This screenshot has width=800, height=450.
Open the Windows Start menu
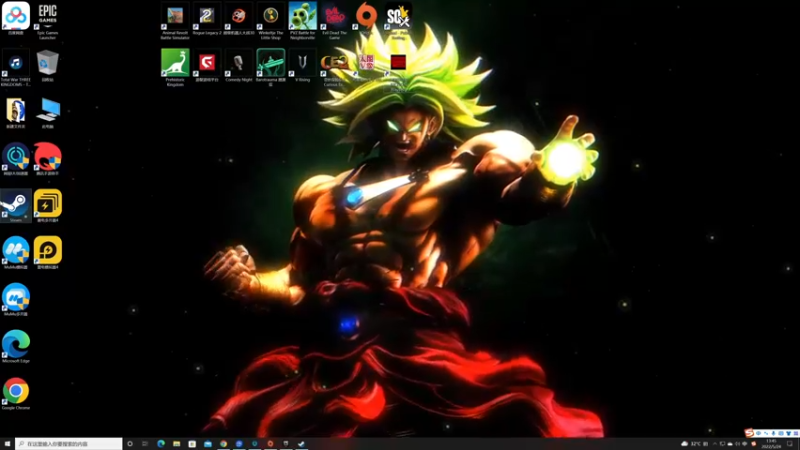(7, 444)
